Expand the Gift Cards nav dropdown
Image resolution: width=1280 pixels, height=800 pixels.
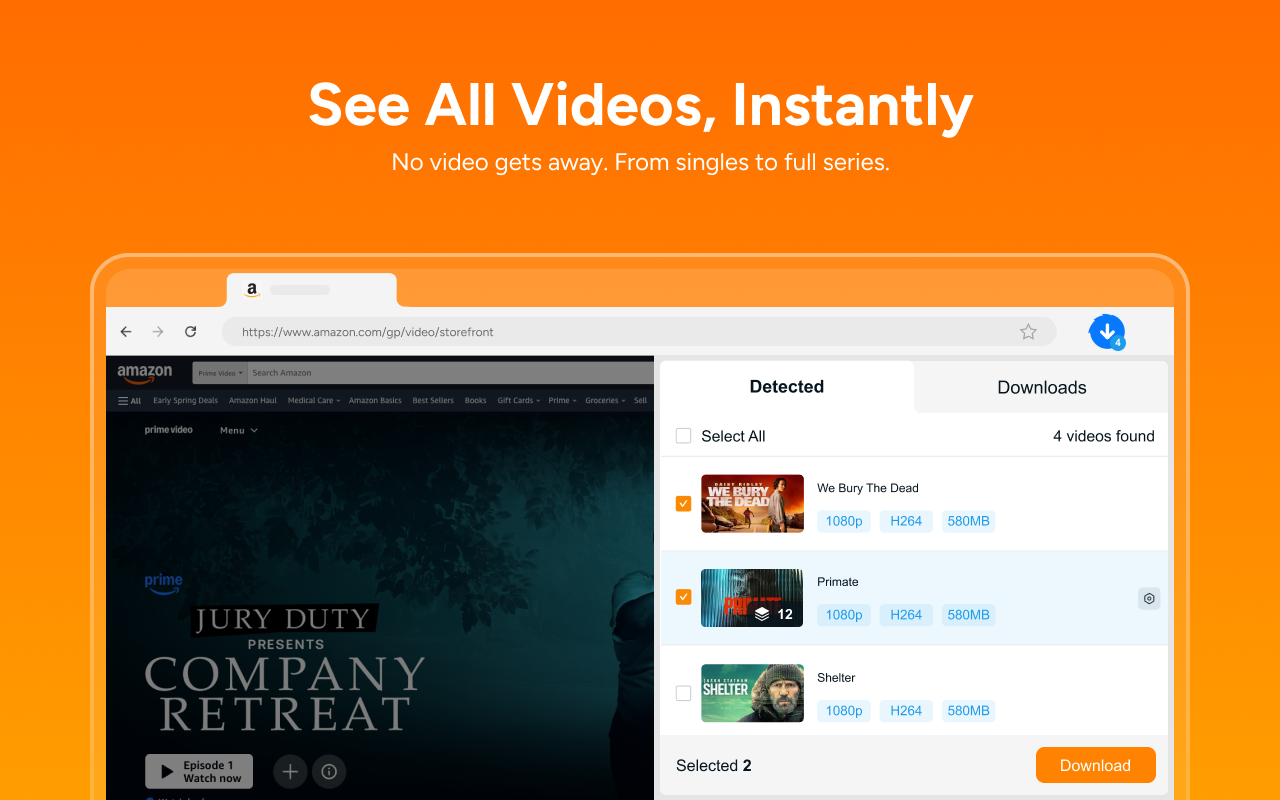coord(519,401)
